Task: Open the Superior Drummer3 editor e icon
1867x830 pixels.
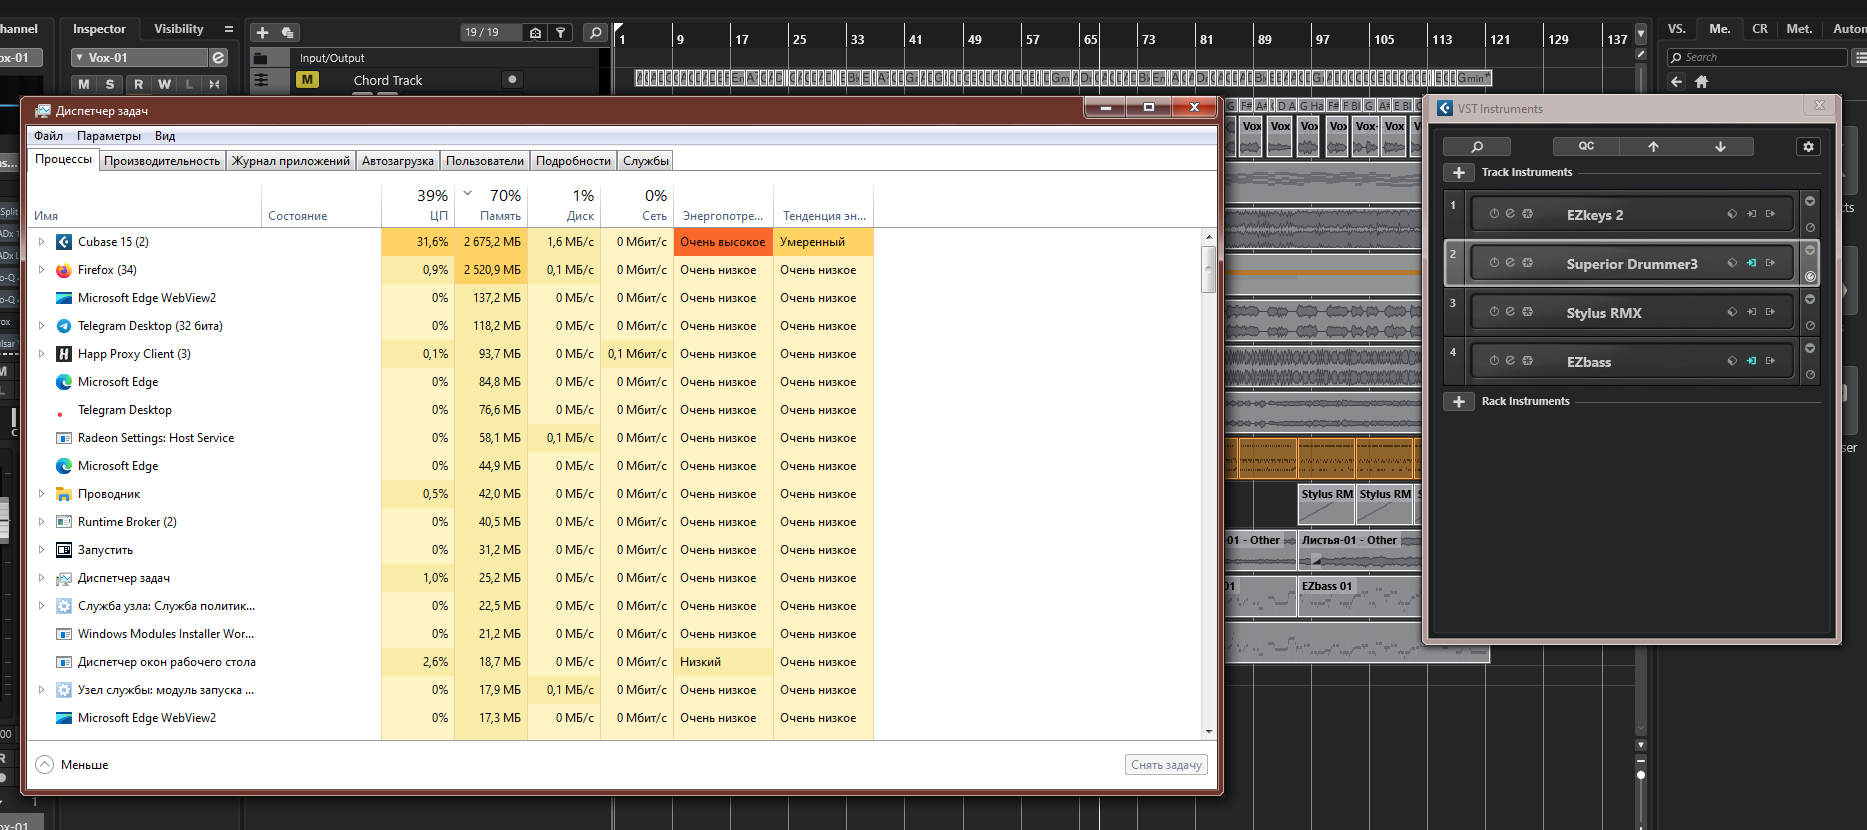Action: click(x=1510, y=263)
